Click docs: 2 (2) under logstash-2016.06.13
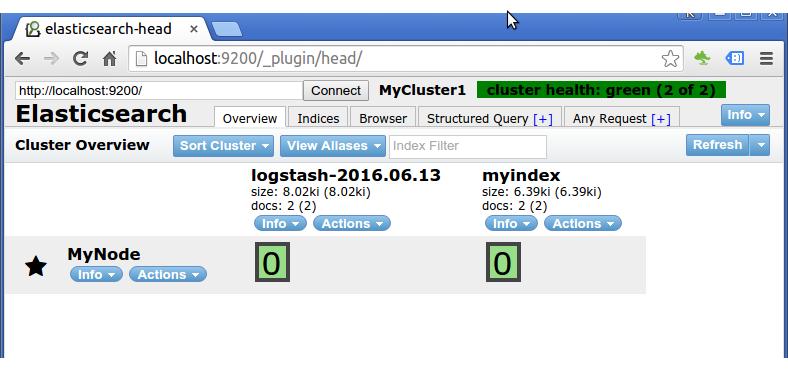This screenshot has height=371, width=788. click(283, 206)
